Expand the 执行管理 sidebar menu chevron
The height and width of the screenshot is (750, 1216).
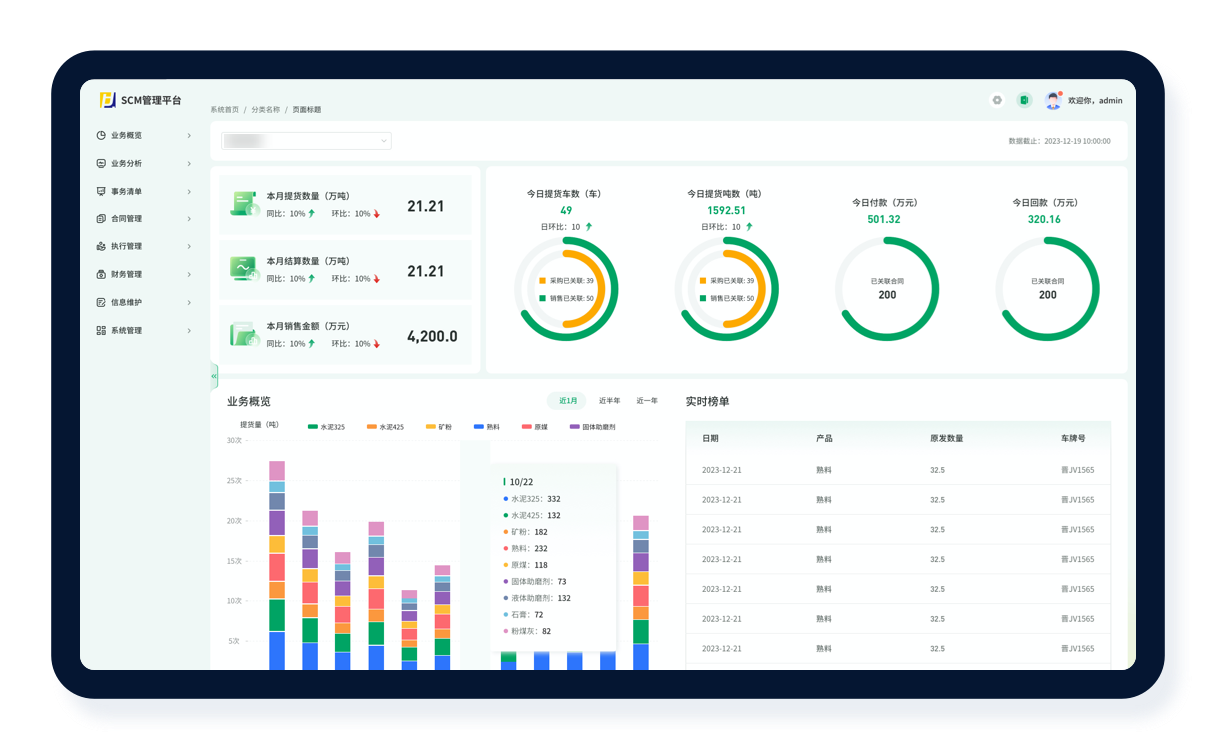click(x=189, y=246)
